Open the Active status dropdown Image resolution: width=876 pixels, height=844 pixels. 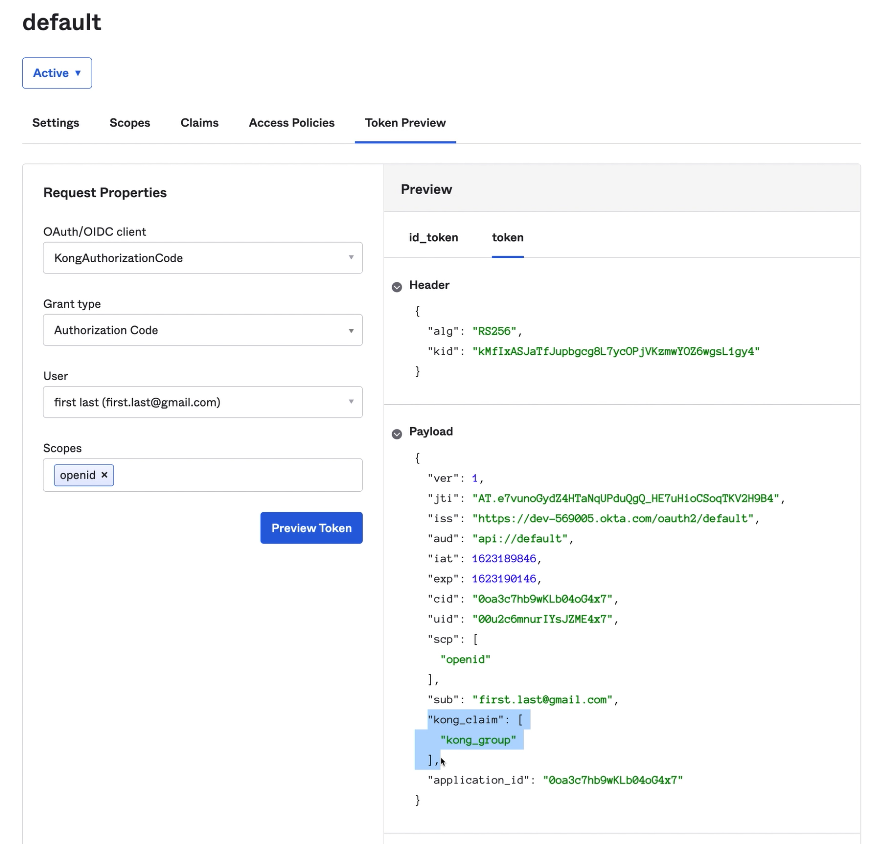pyautogui.click(x=57, y=73)
